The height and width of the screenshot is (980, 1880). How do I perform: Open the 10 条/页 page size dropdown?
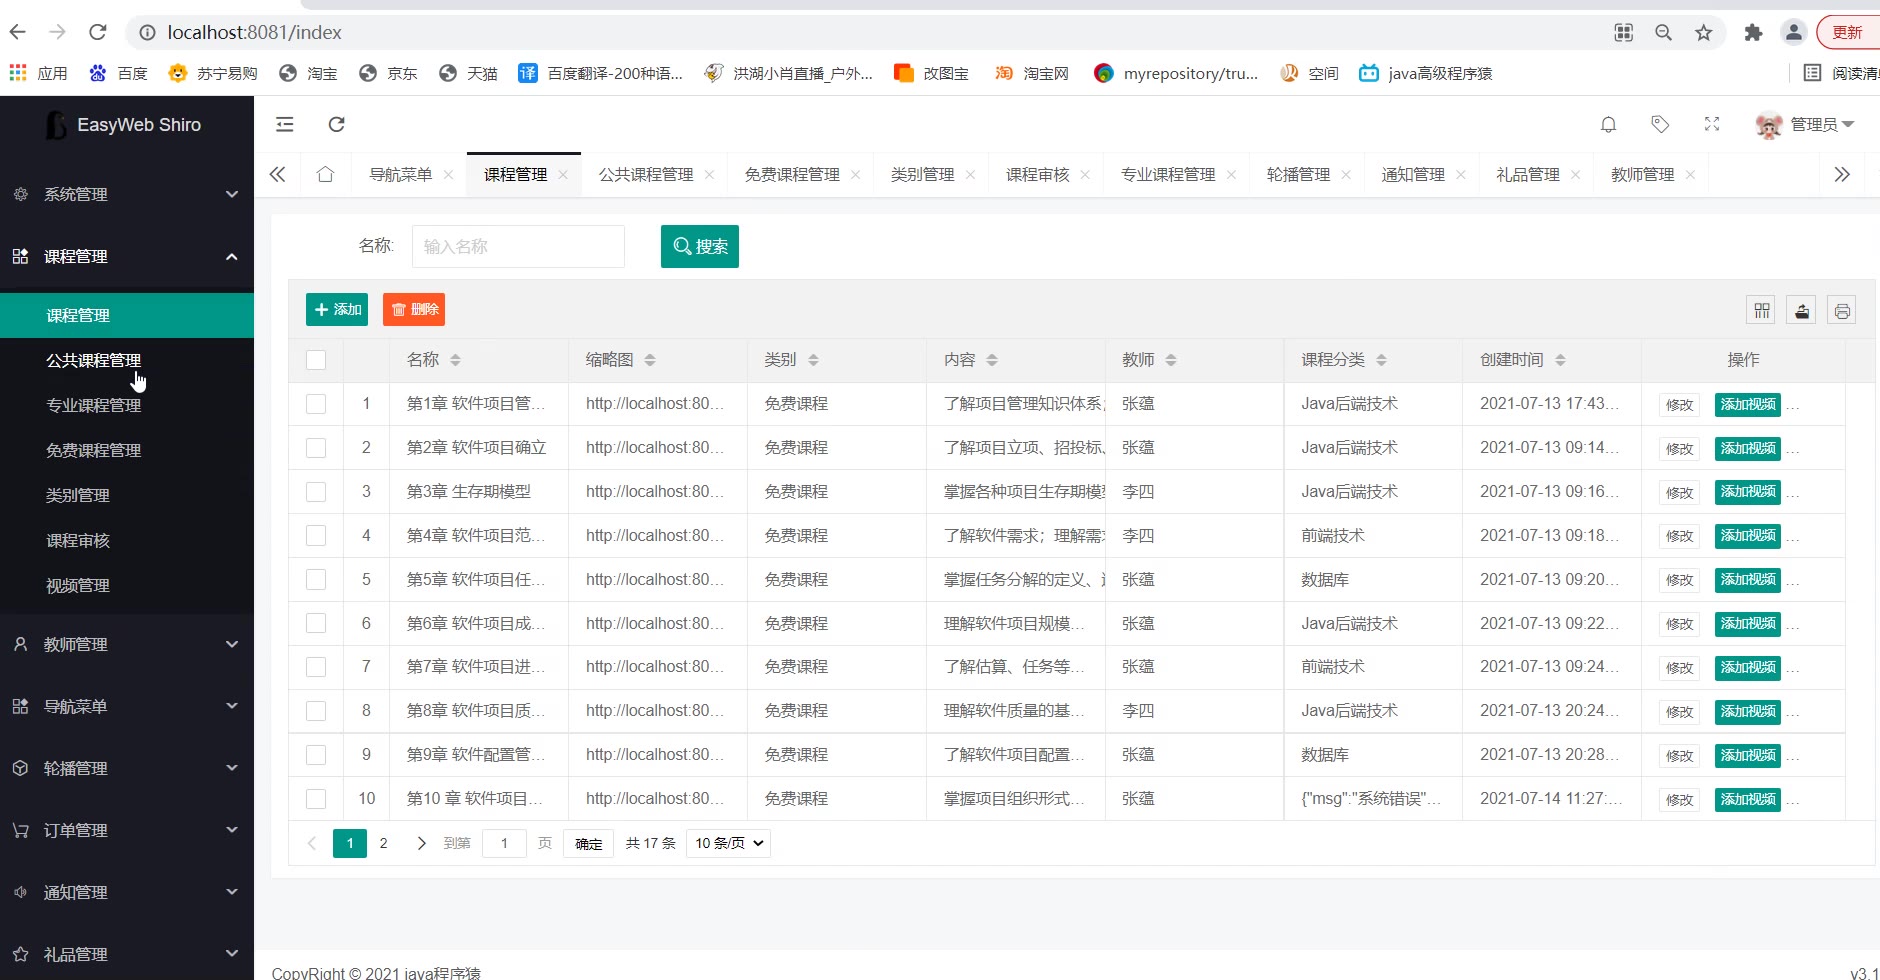729,843
